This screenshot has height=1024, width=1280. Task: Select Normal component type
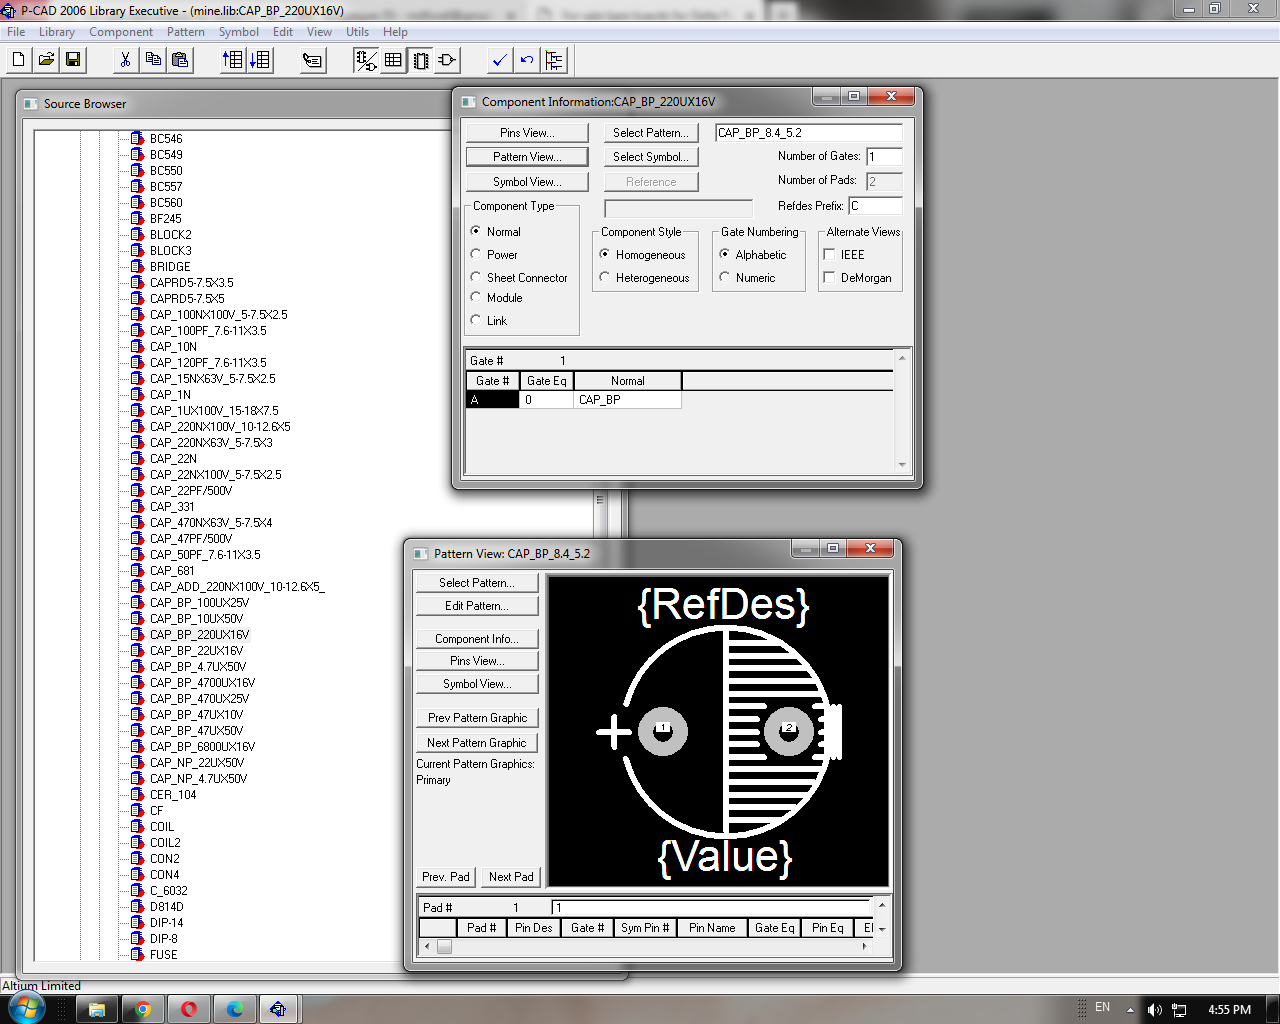(x=476, y=231)
